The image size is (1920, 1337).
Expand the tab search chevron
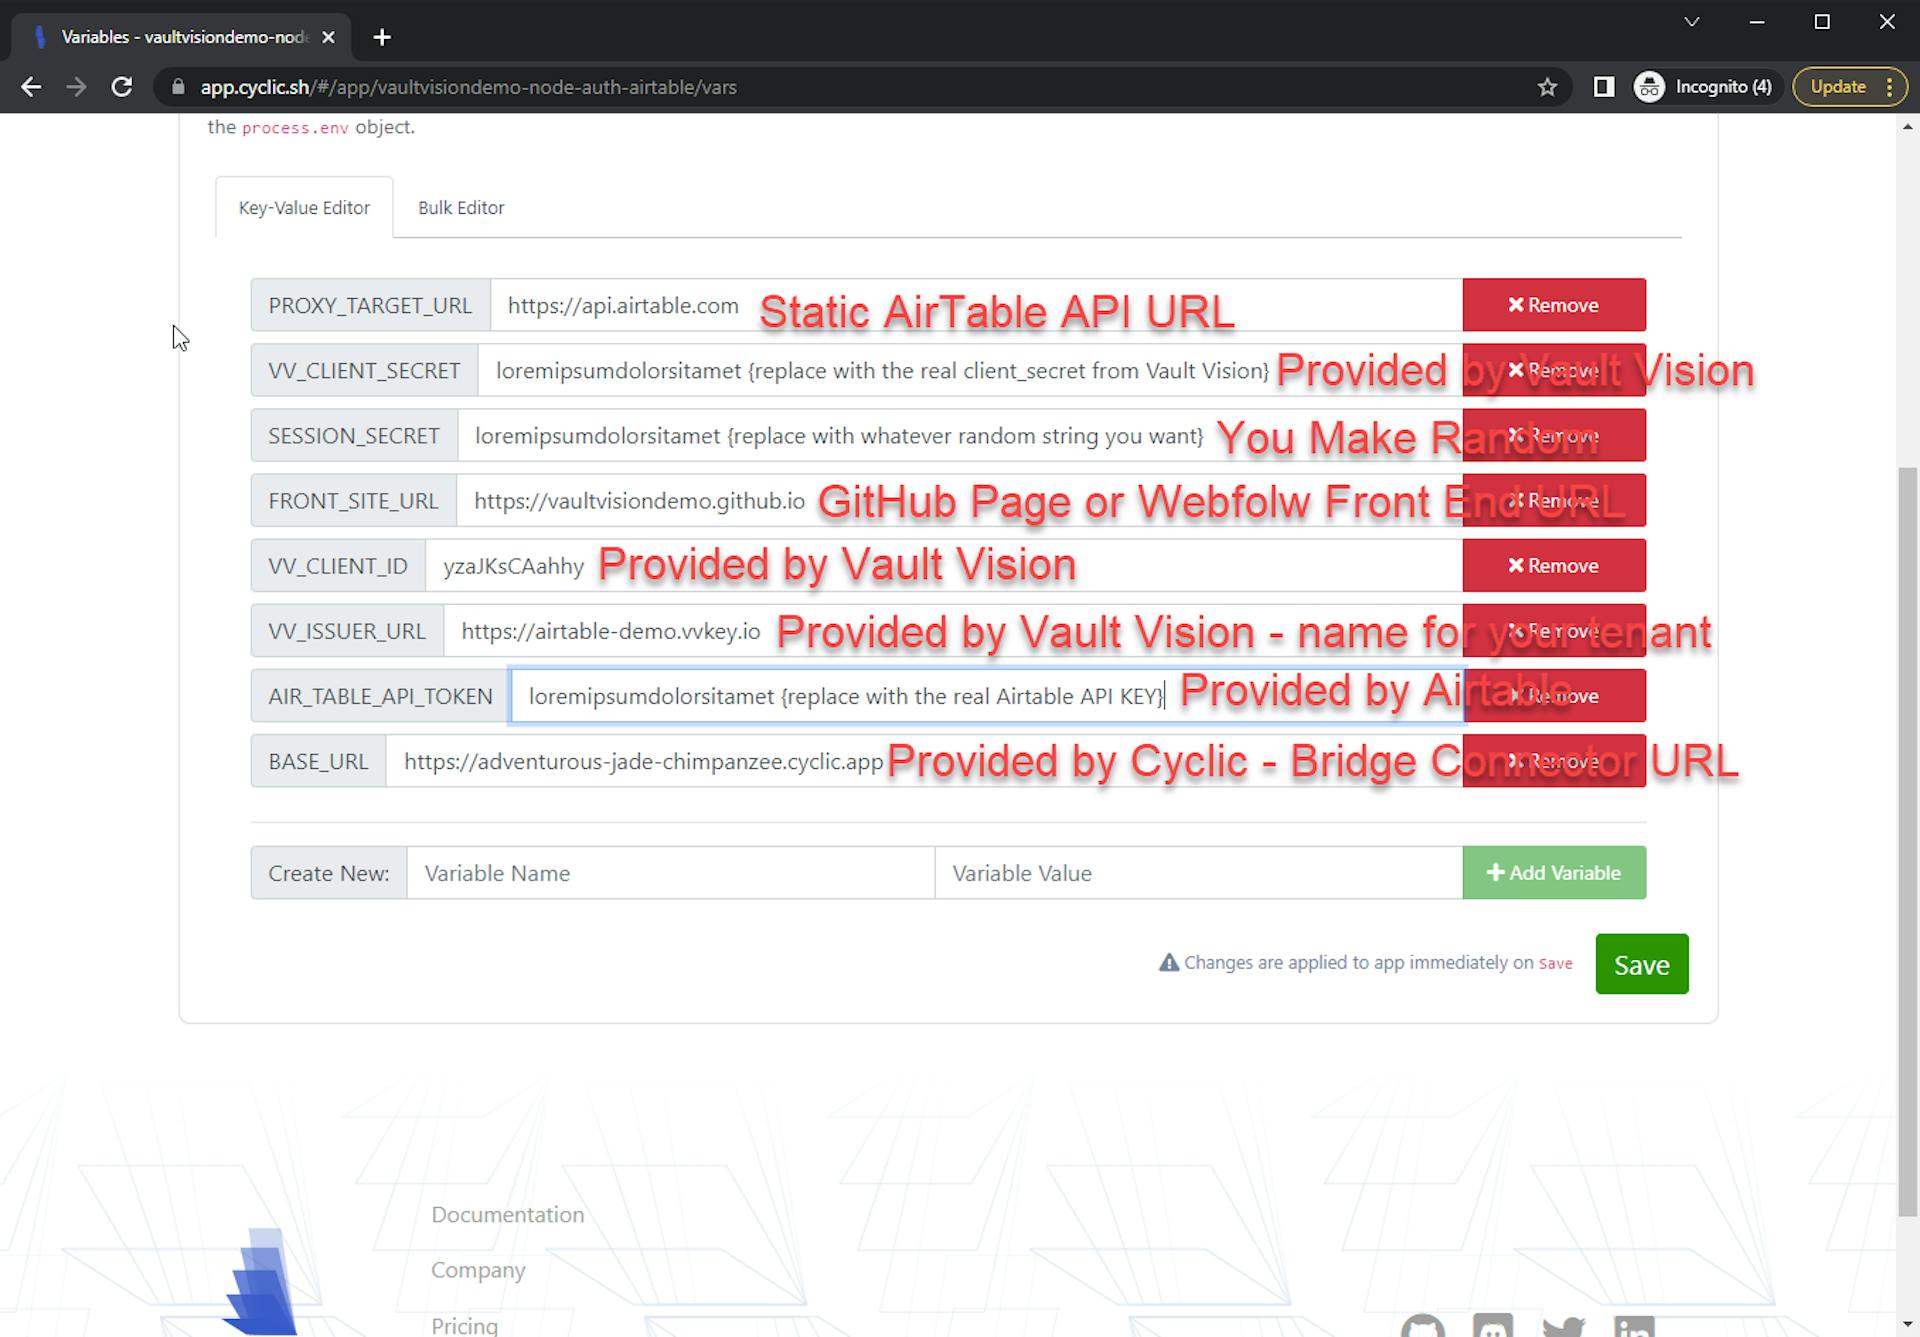point(1691,22)
